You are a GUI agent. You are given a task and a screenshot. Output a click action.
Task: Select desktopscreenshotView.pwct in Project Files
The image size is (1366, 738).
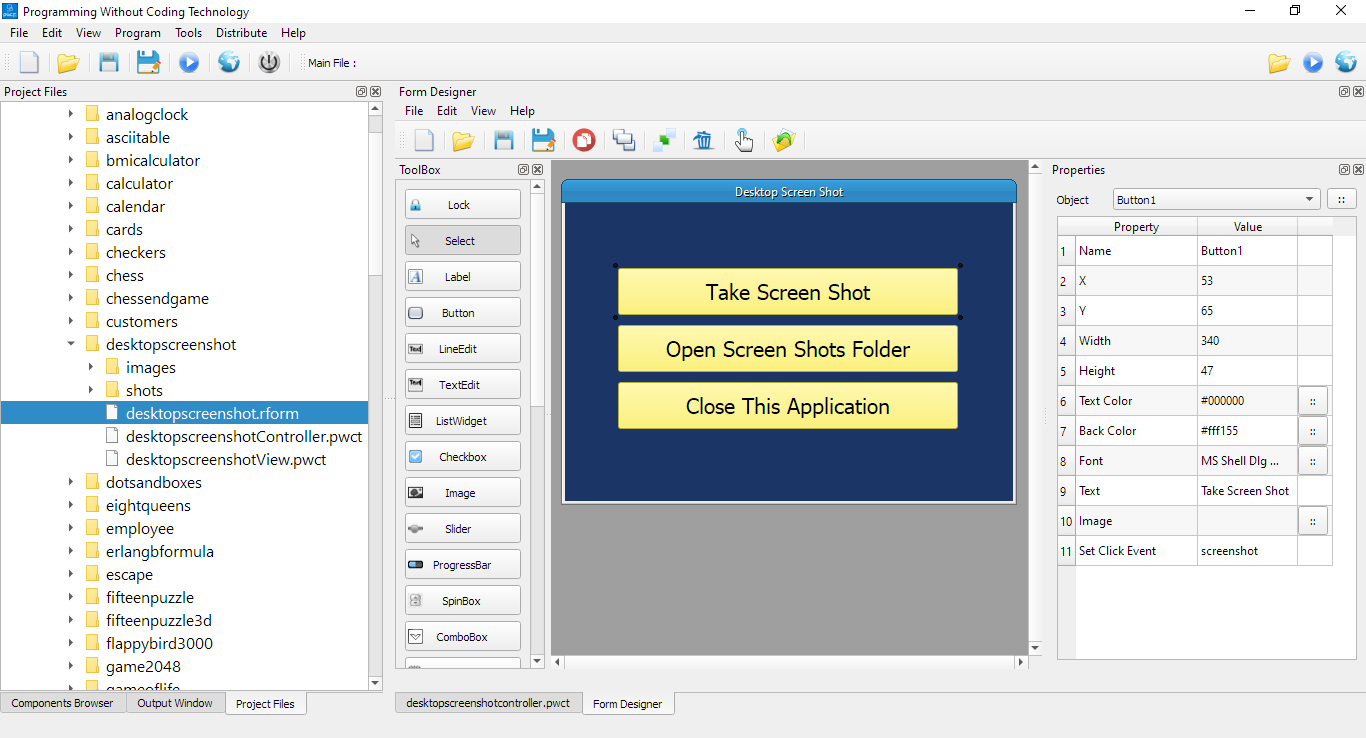(x=225, y=460)
